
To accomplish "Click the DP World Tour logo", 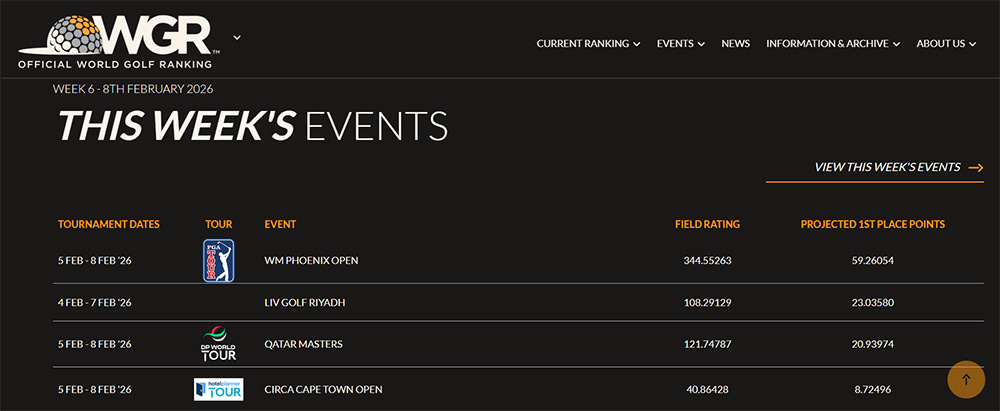I will [219, 344].
